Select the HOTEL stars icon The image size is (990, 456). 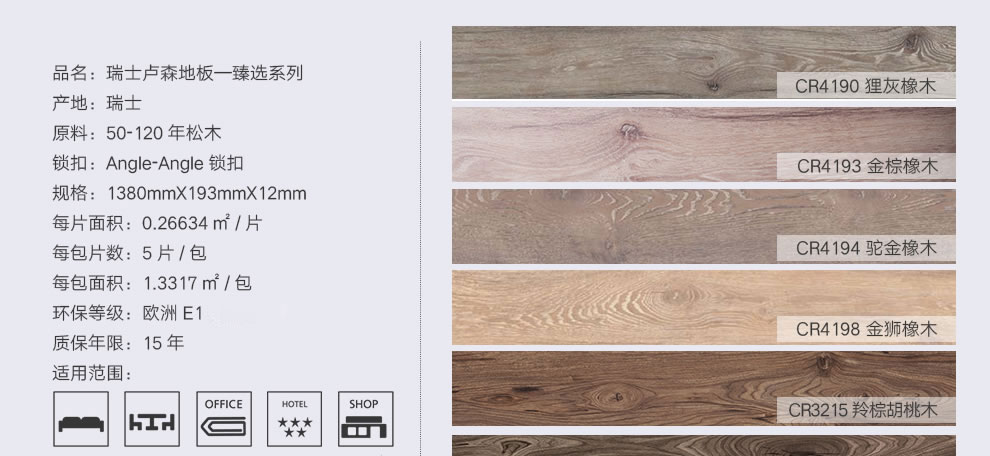pos(295,419)
